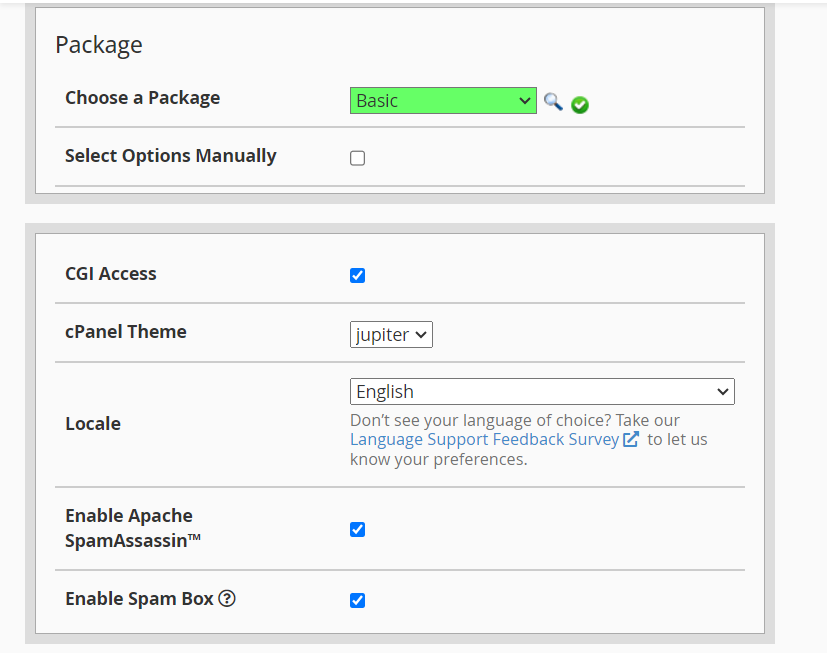Click the CGI Access label text
This screenshot has width=827, height=653.
111,274
